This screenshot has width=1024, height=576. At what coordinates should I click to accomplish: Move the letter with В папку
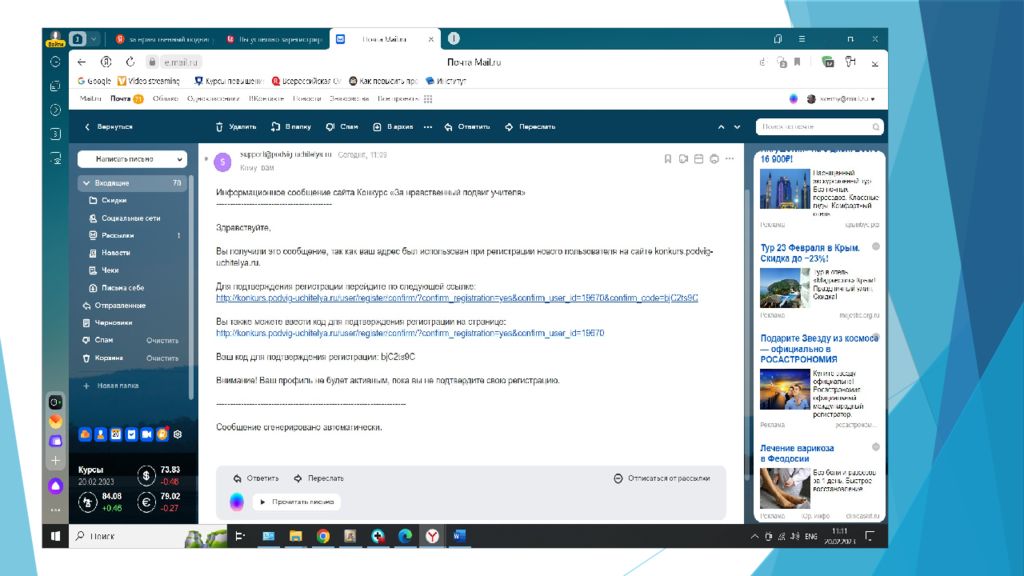pos(291,127)
